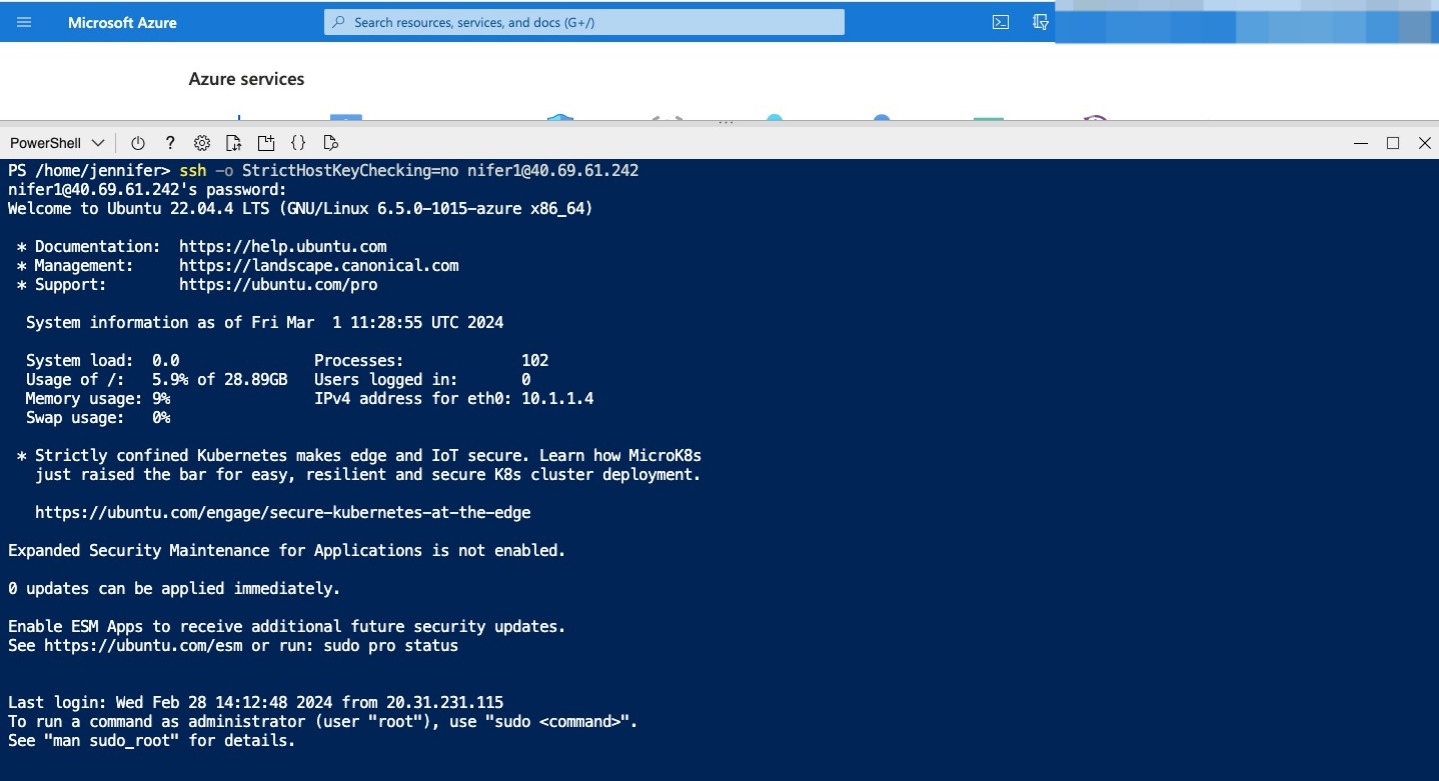Open Cloud Shell settings gear
This screenshot has height=781, width=1439.
point(202,143)
